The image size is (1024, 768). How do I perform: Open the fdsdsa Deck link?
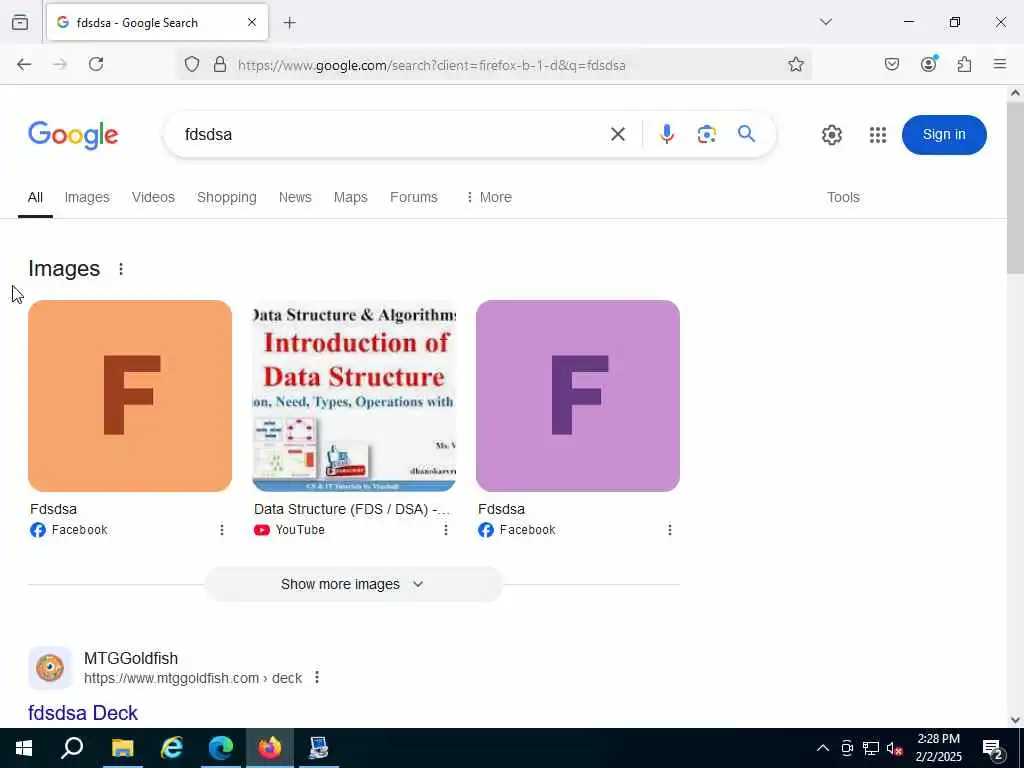pos(83,712)
